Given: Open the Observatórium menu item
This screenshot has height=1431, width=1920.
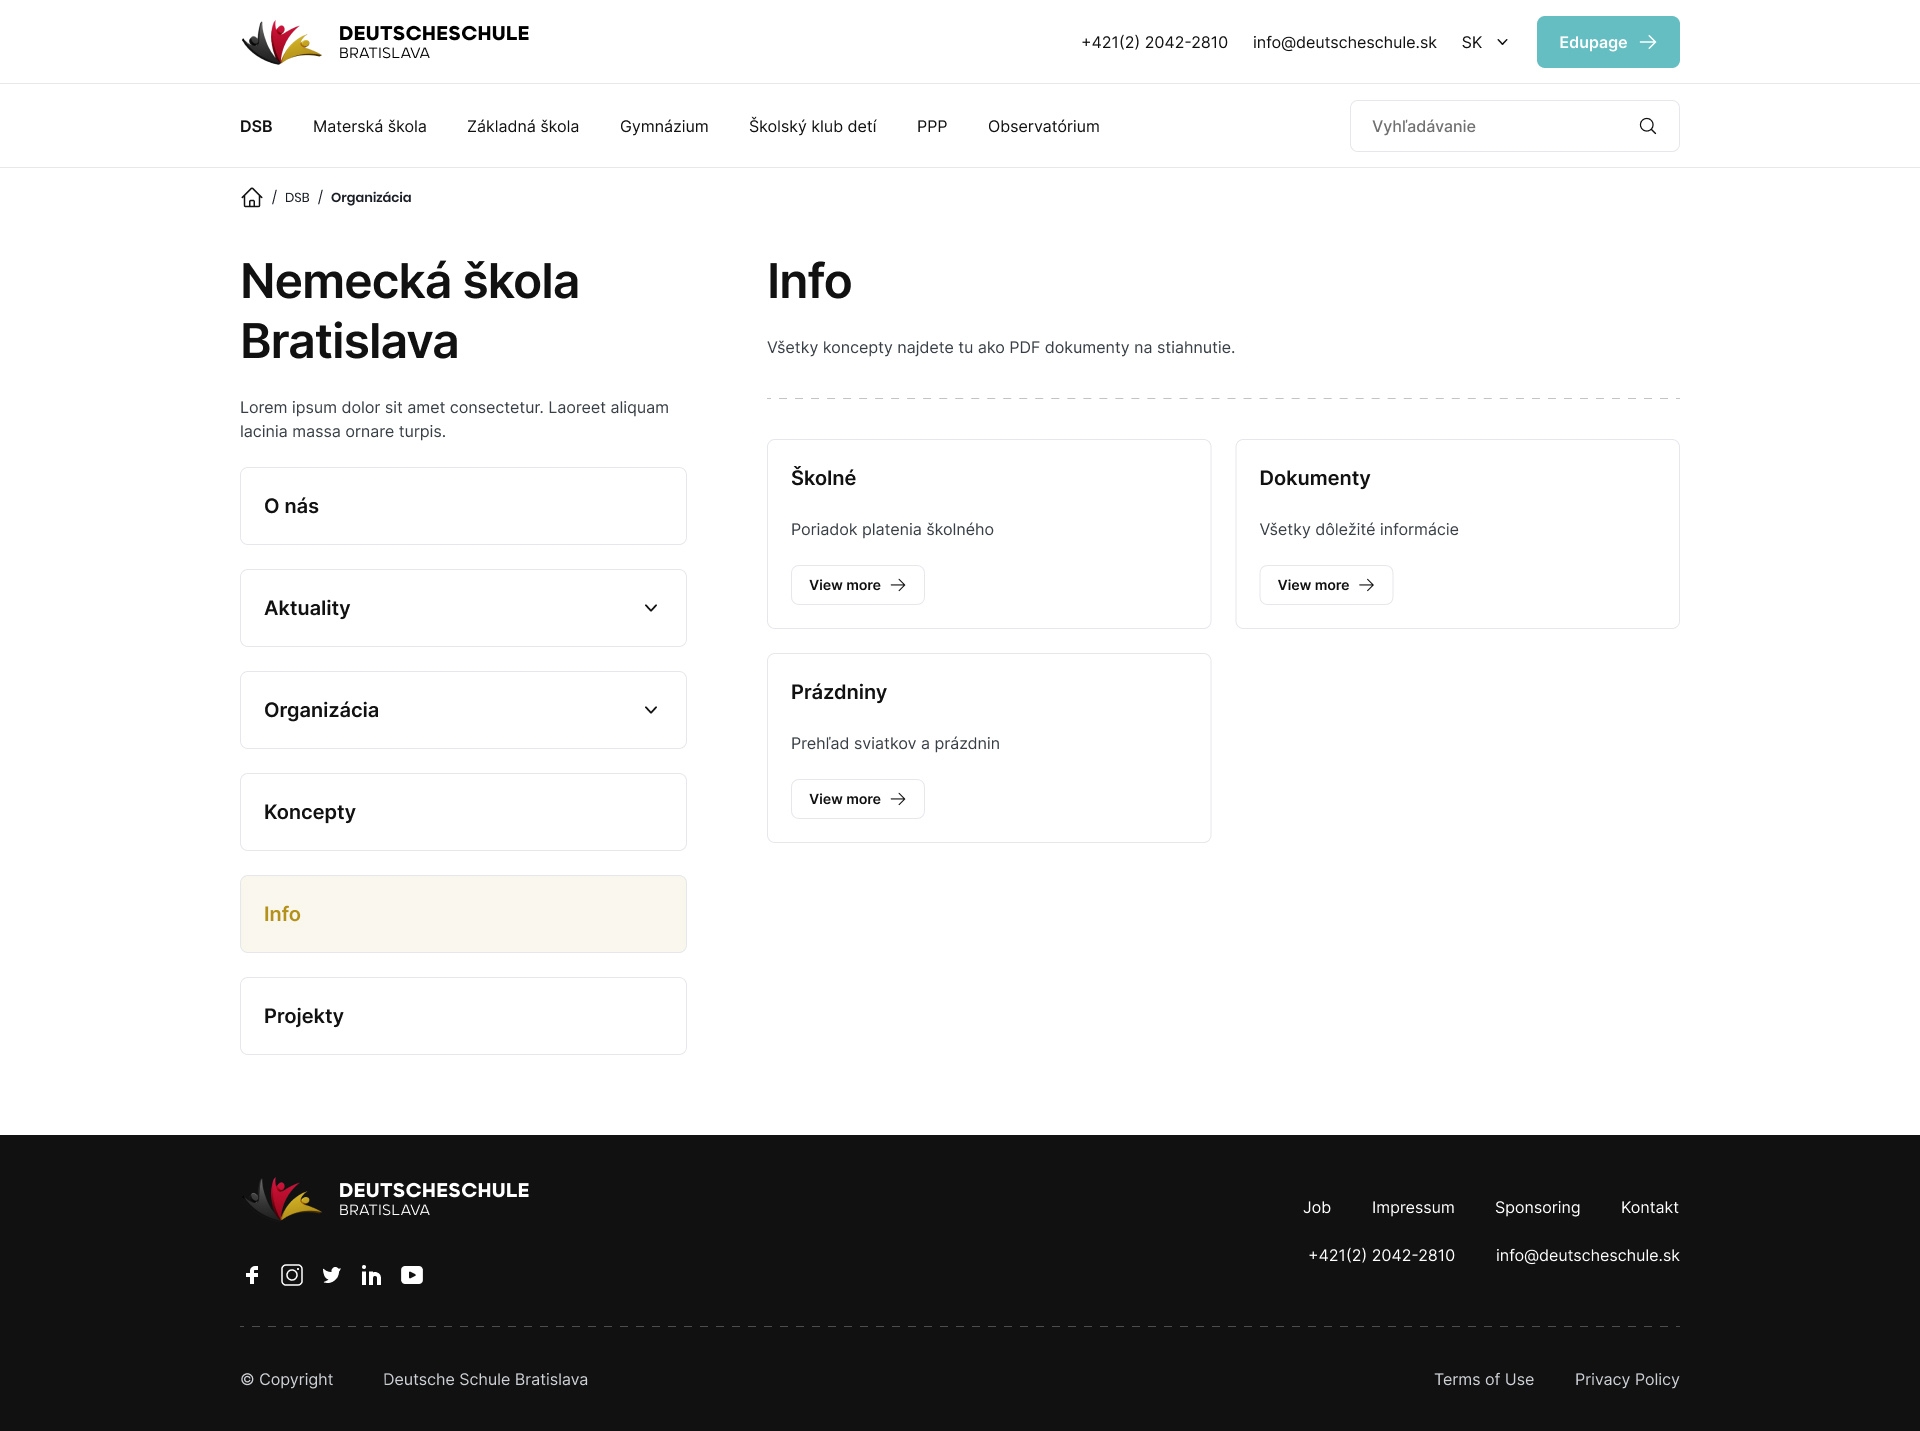Looking at the screenshot, I should click(x=1043, y=126).
